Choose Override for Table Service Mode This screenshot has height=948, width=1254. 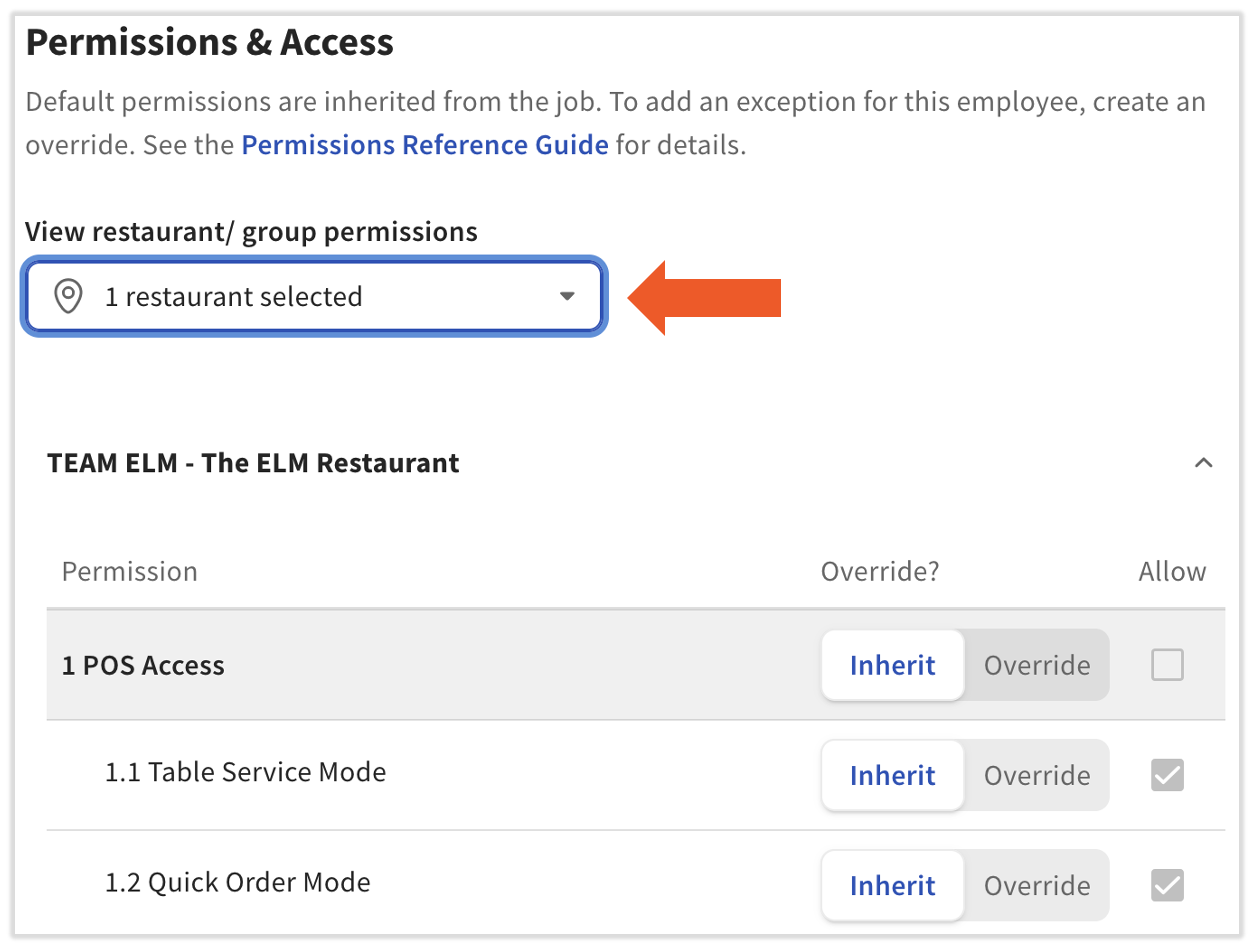tap(1037, 775)
